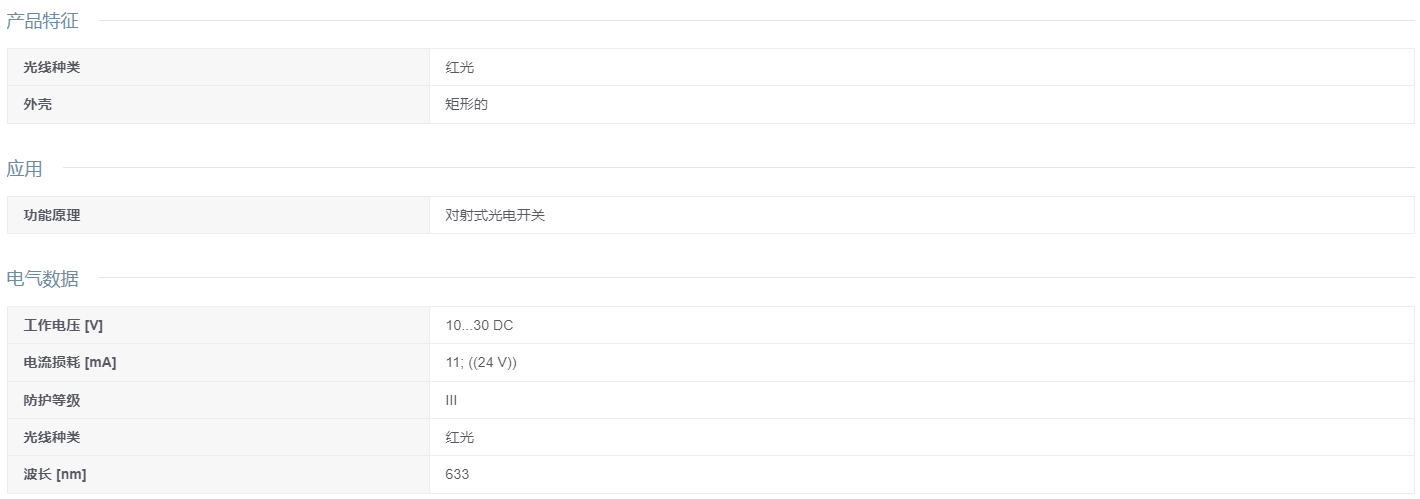Click the III protection class value
Screen dimensions: 1420x499
(x=451, y=400)
